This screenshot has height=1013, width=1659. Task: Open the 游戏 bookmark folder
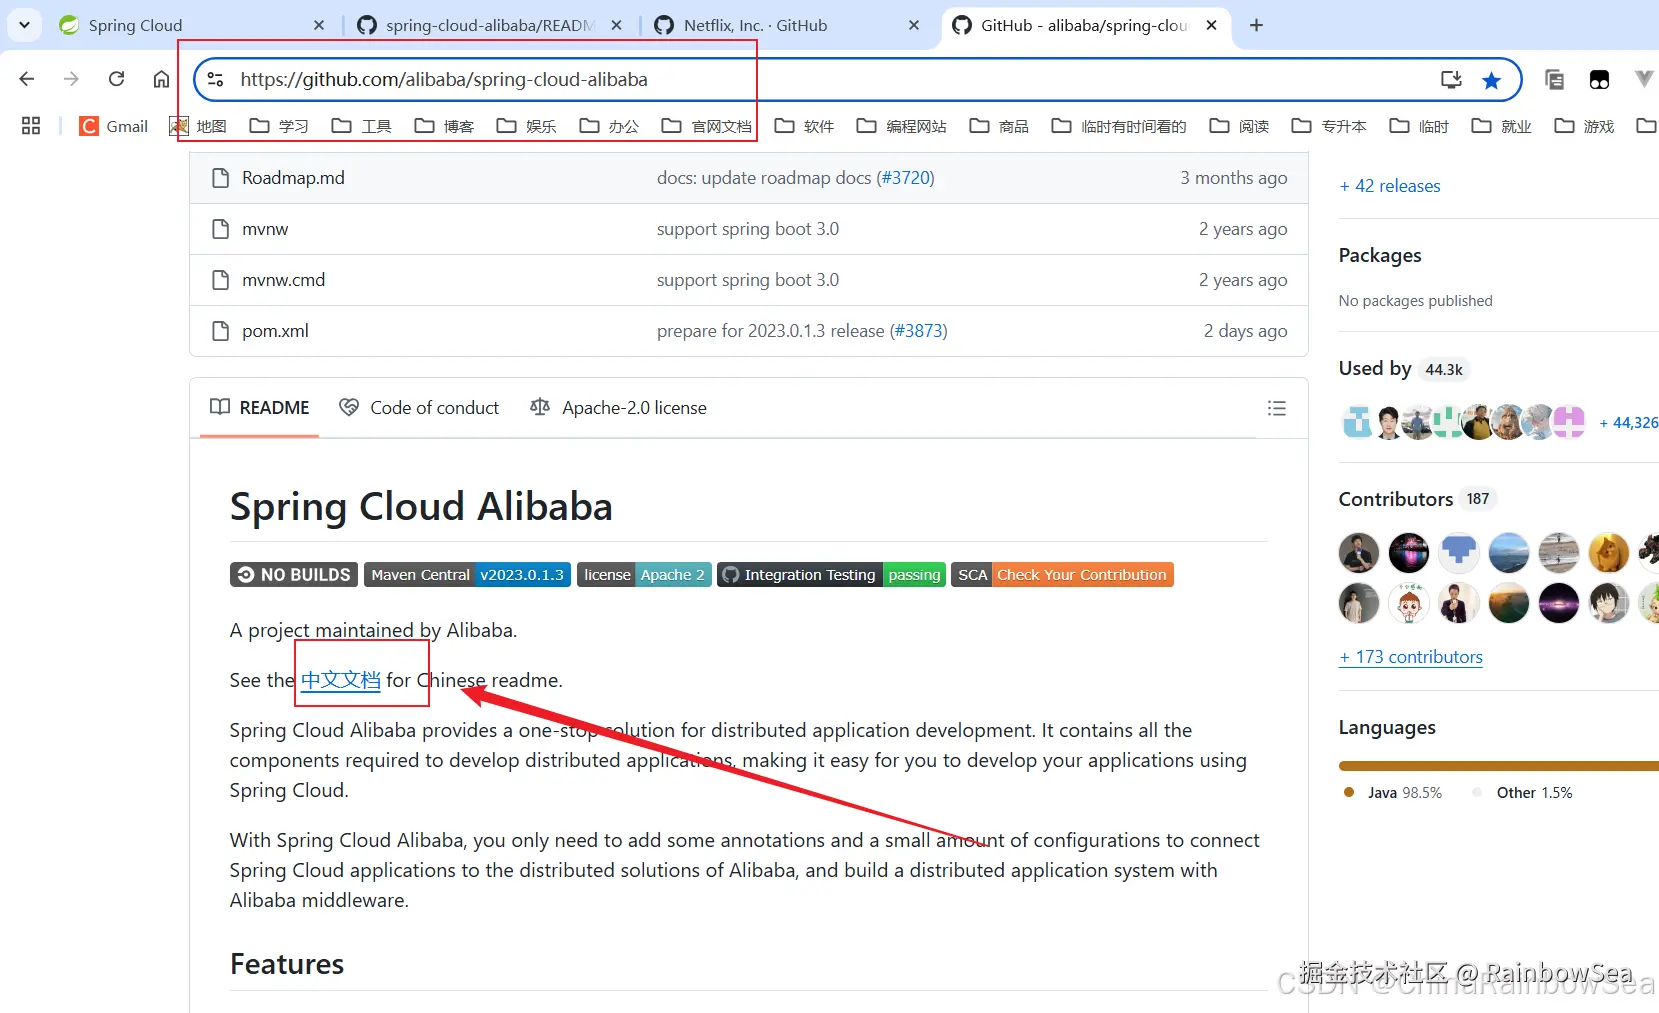tap(1585, 126)
